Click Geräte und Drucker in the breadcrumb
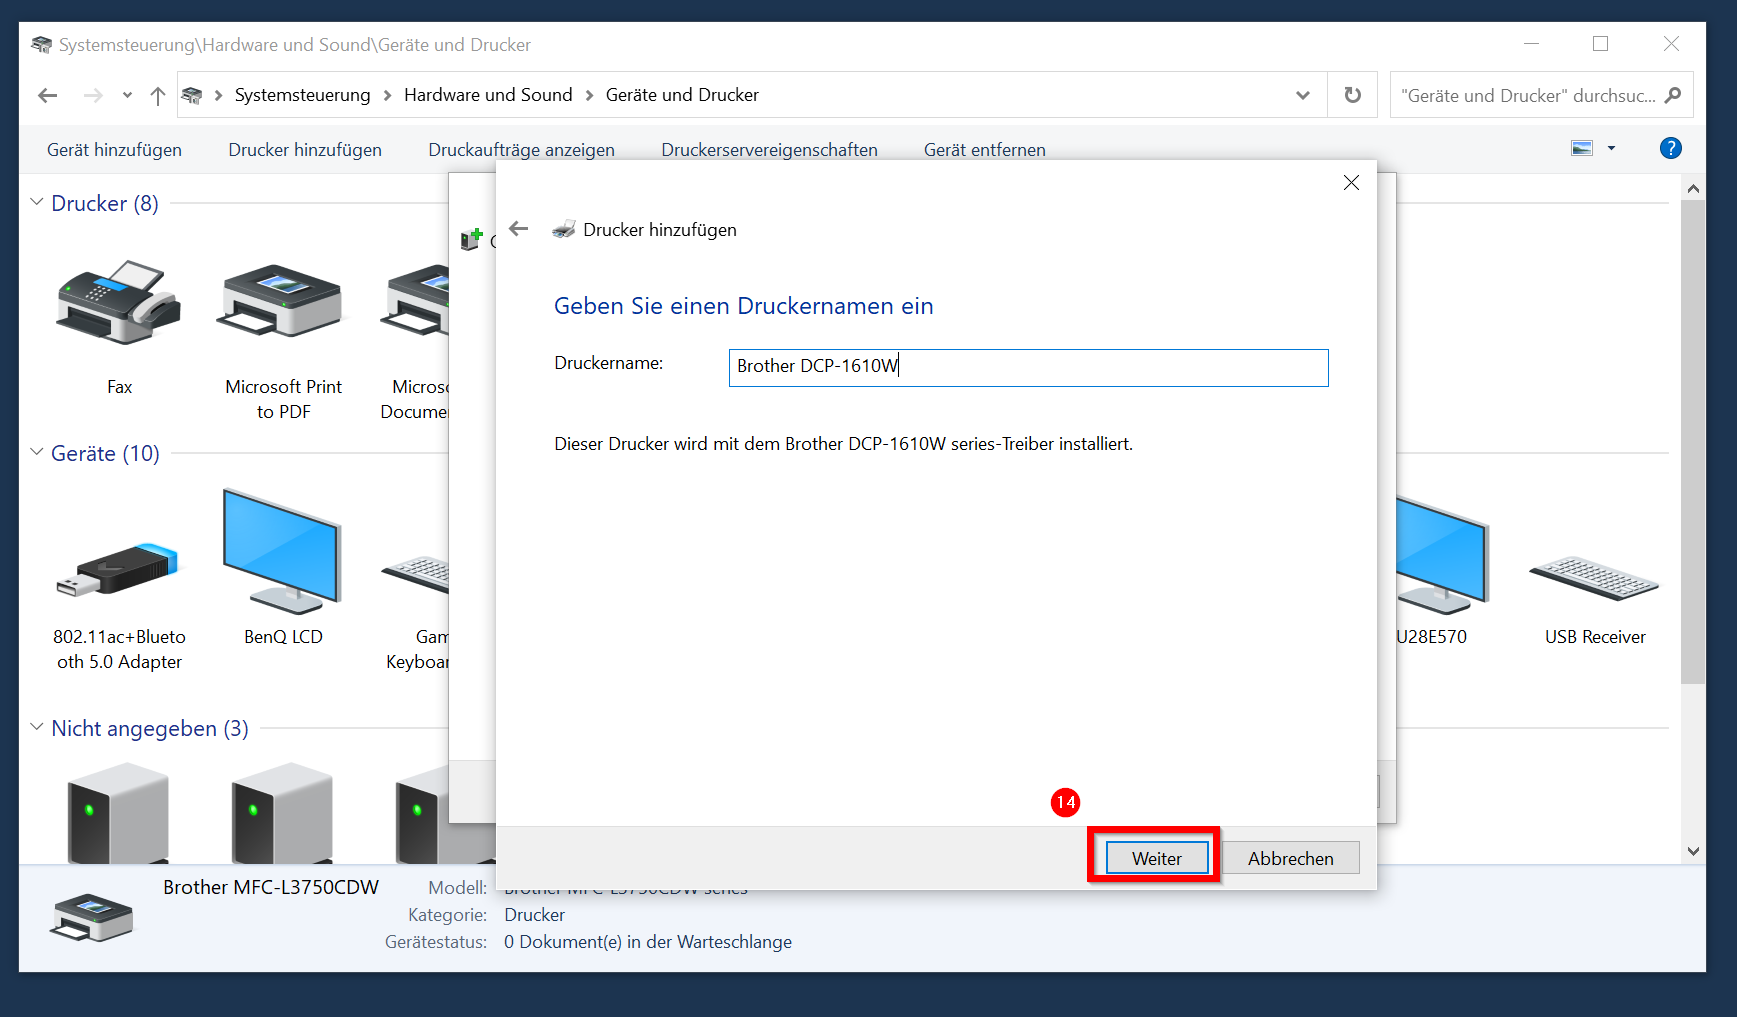This screenshot has height=1017, width=1737. (682, 95)
